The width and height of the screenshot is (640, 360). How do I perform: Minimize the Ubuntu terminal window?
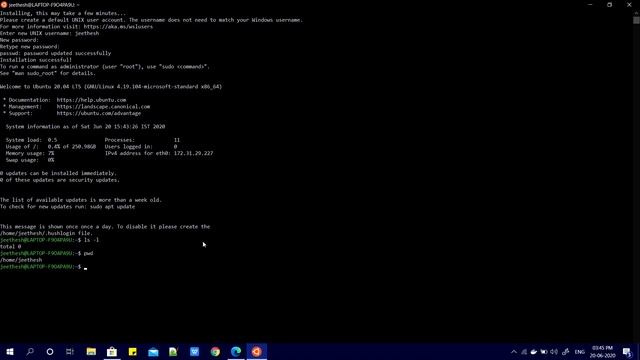coord(590,4)
